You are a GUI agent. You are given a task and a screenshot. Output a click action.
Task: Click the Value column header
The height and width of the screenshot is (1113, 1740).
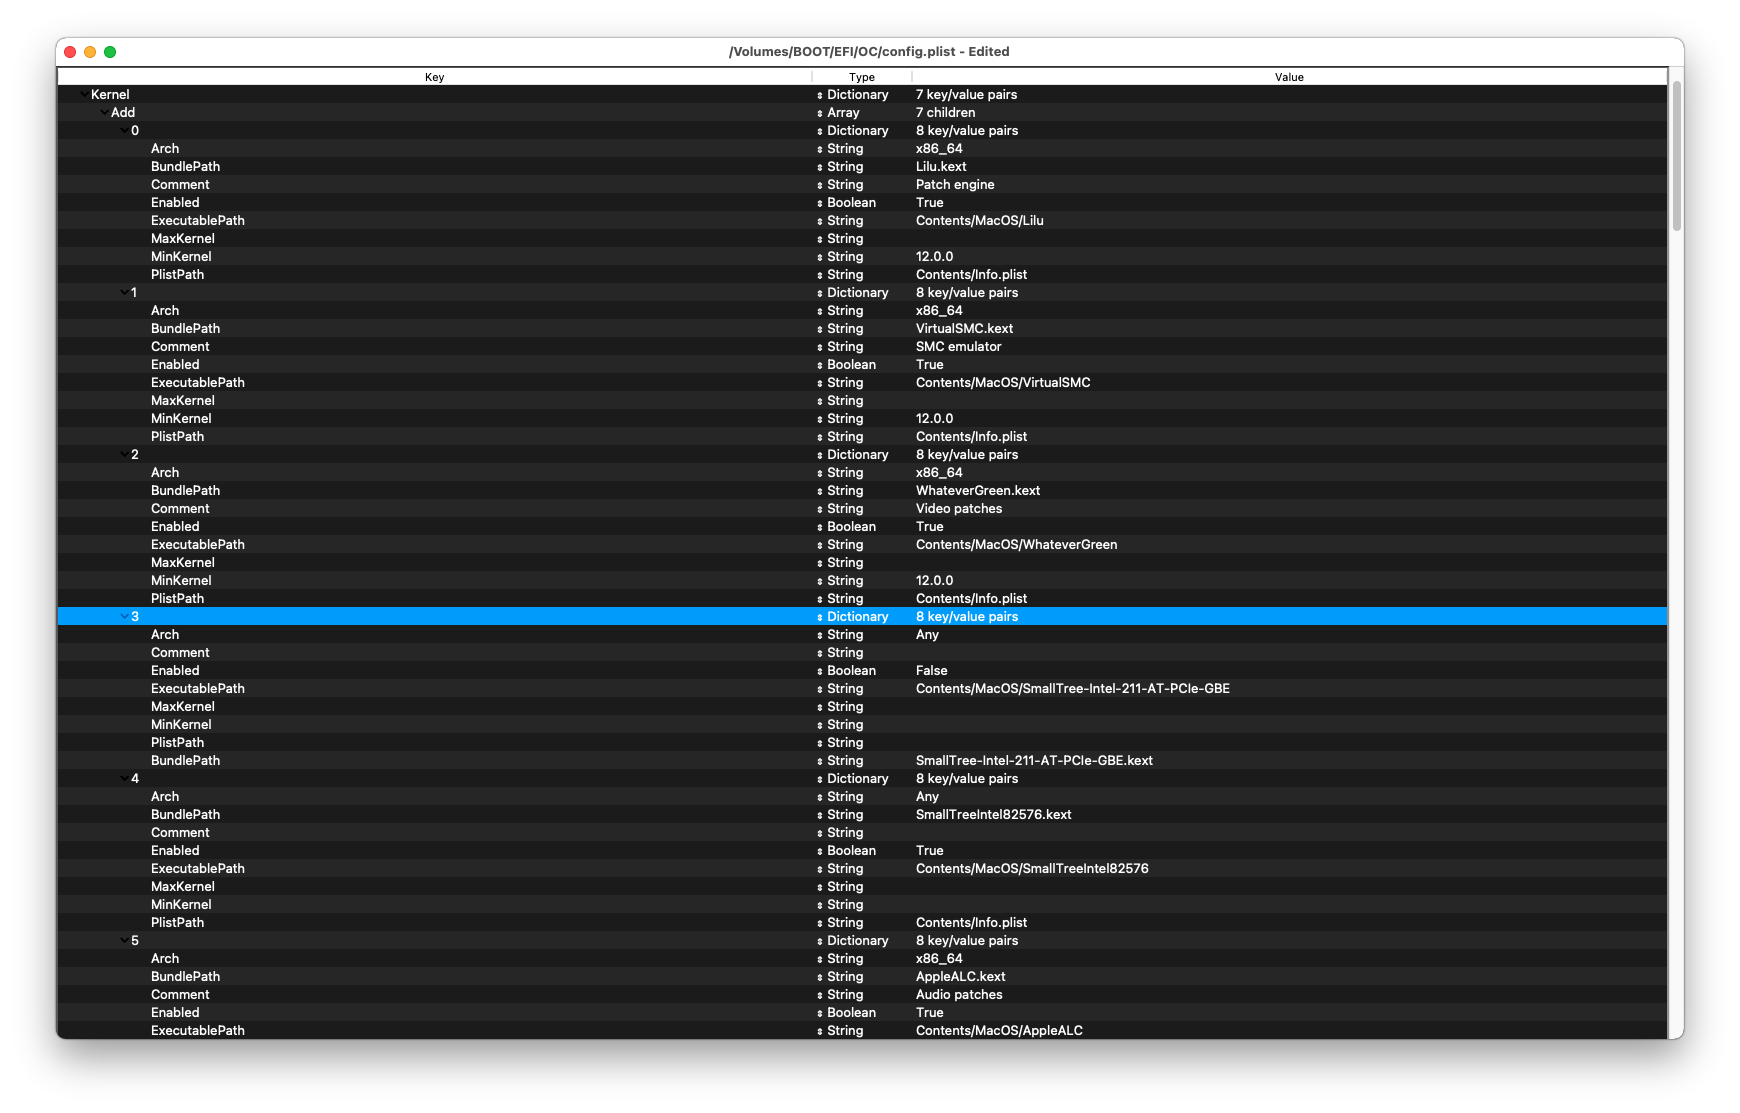click(x=1288, y=77)
